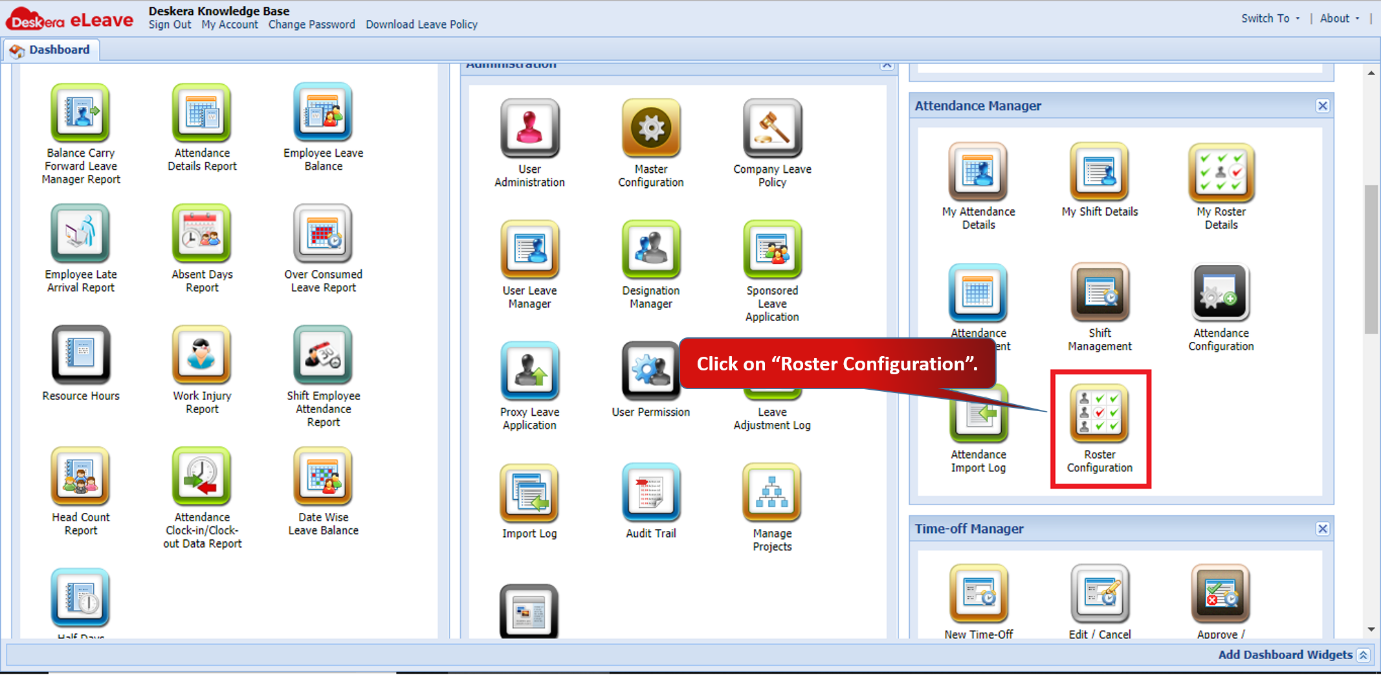Open Head Count Report
This screenshot has width=1381, height=676.
[x=81, y=477]
